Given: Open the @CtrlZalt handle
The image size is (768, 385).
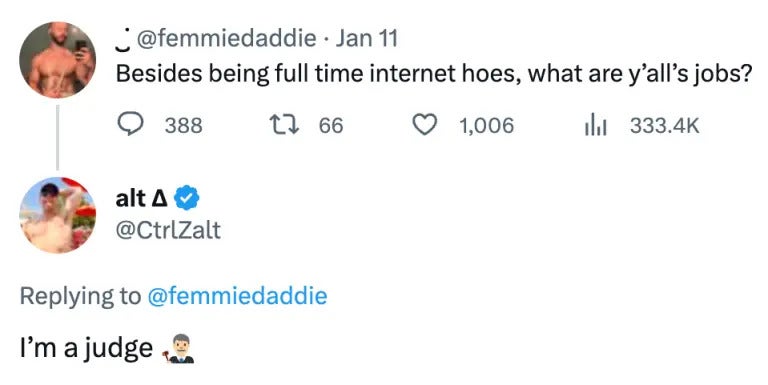Looking at the screenshot, I should tap(168, 230).
